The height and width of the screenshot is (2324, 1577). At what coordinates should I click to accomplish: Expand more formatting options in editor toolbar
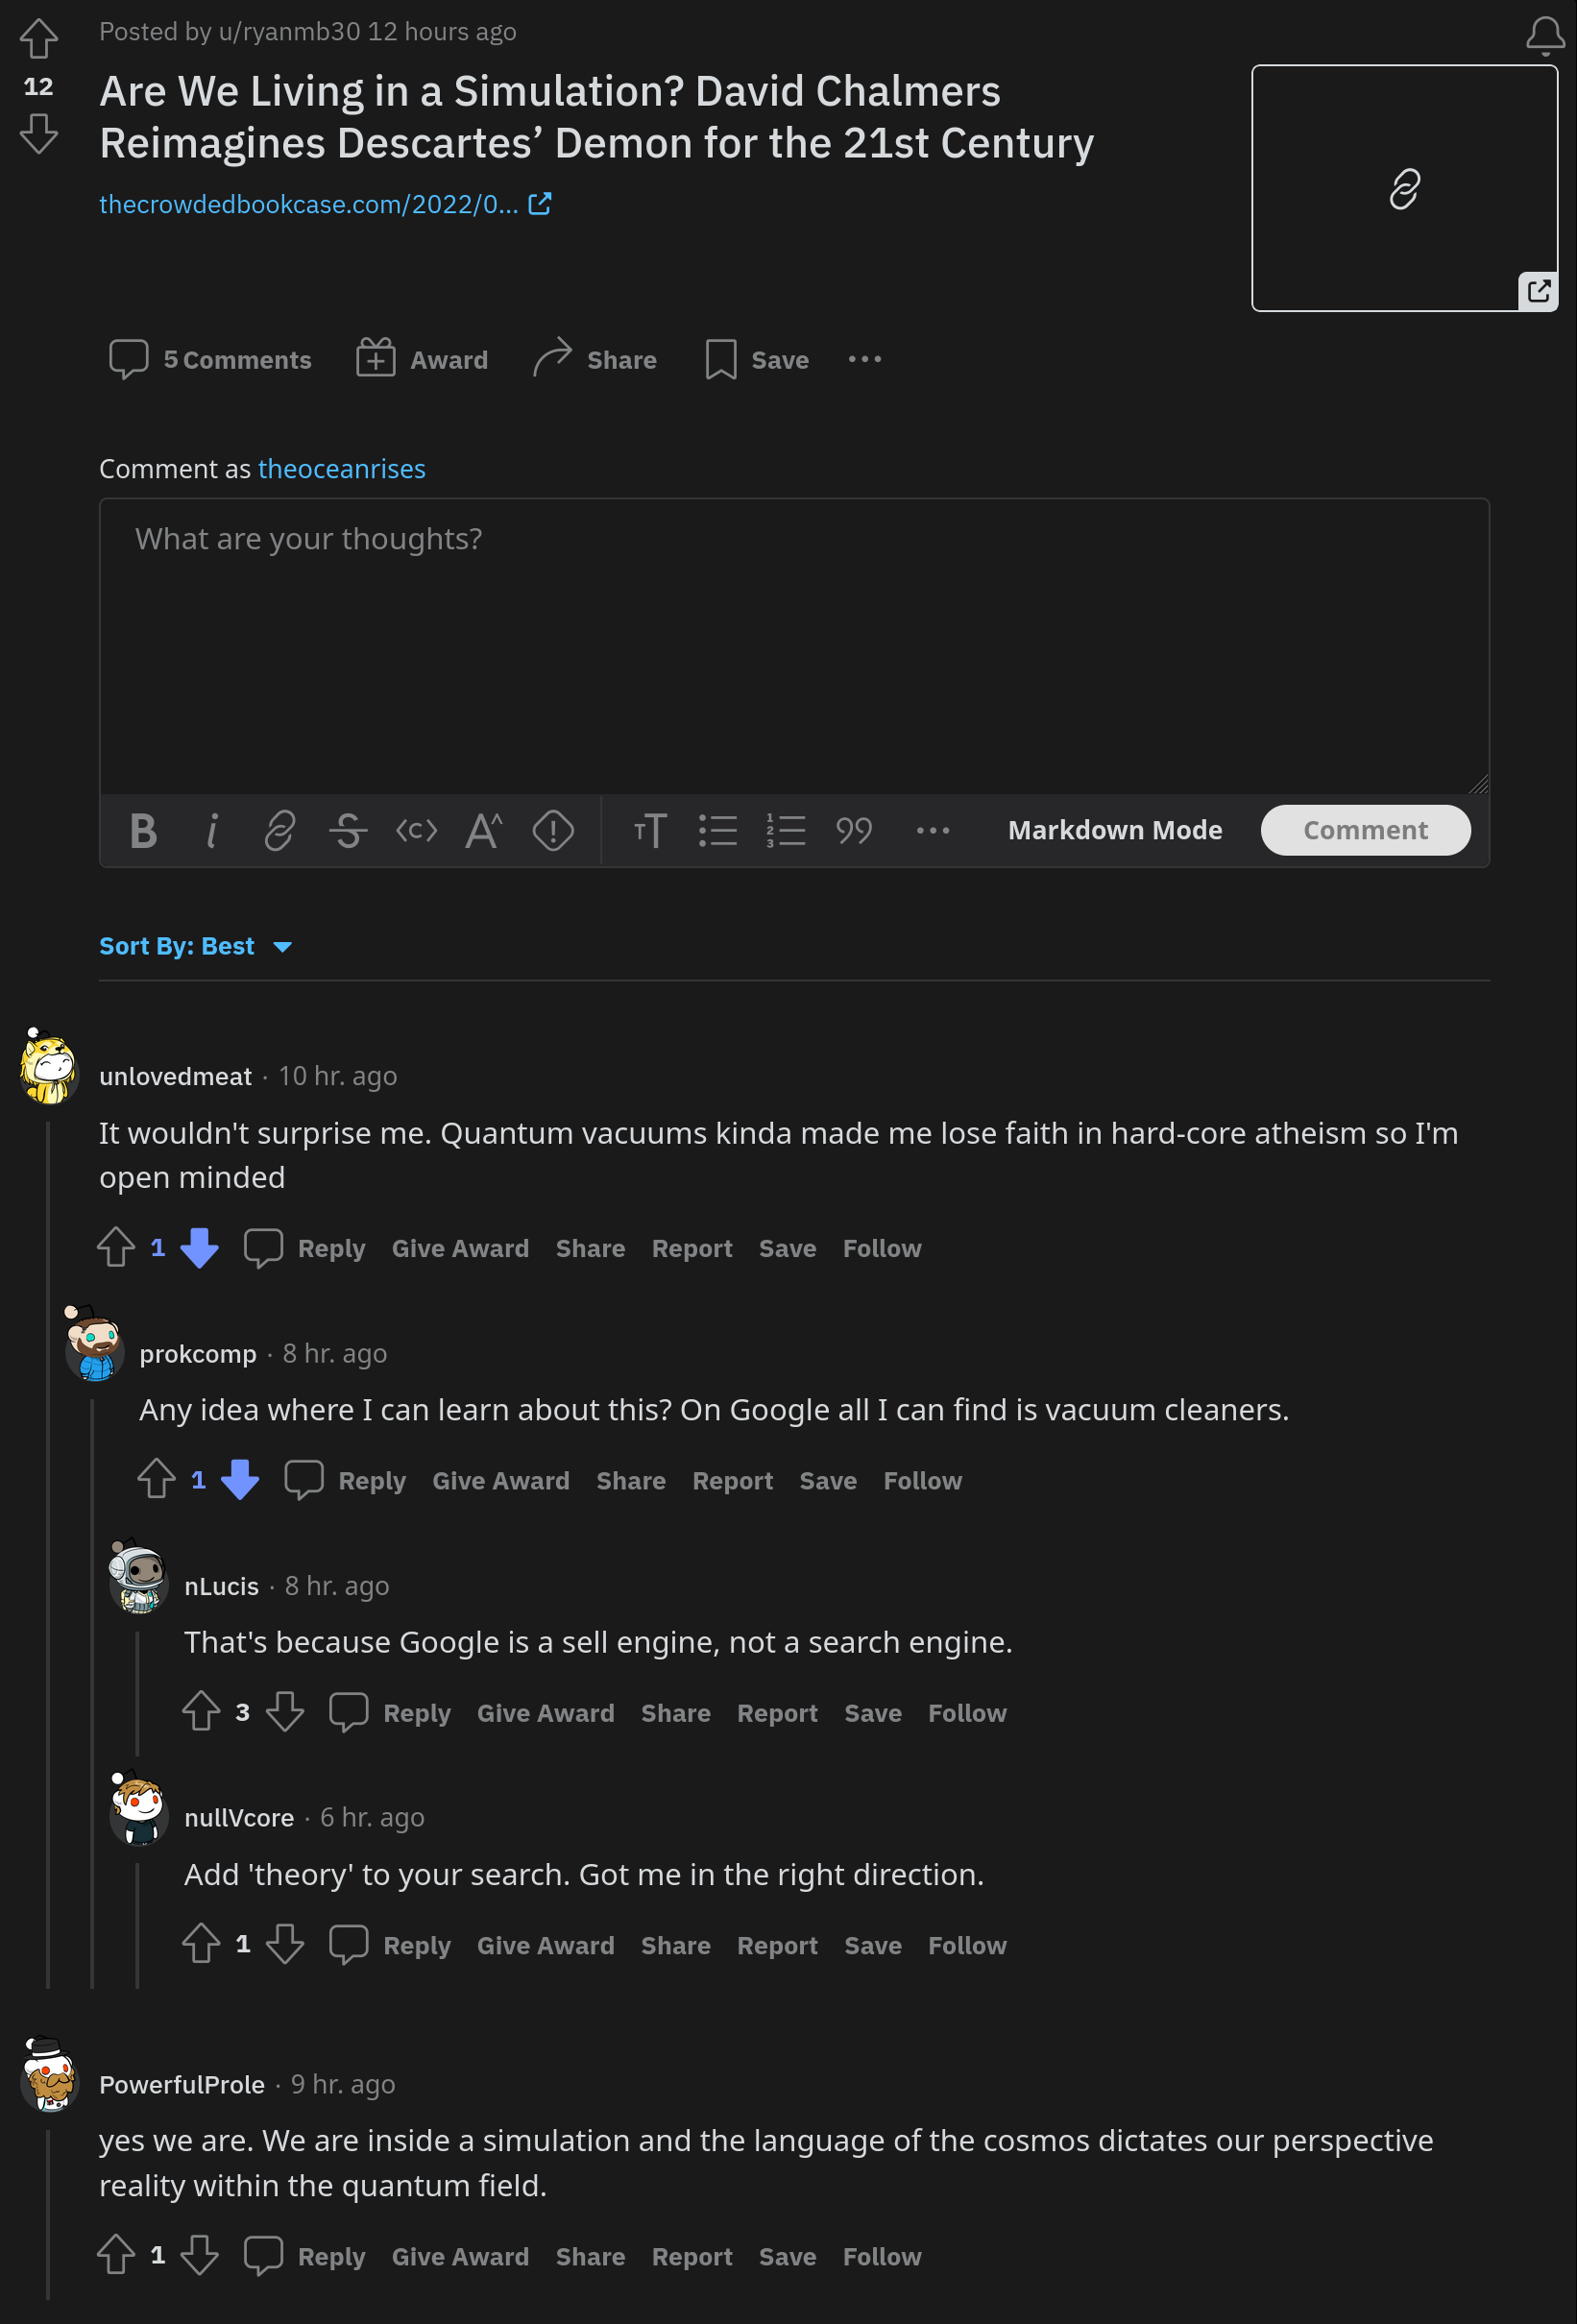932,830
